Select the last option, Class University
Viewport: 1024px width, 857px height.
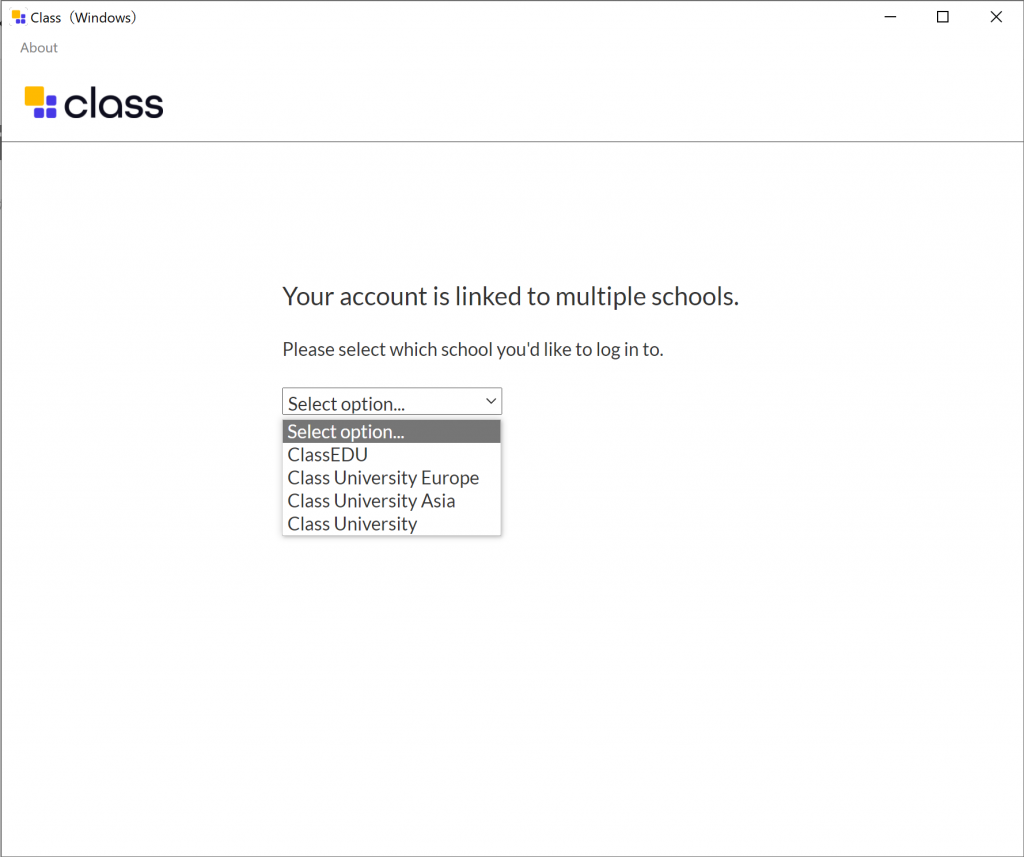tap(392, 524)
